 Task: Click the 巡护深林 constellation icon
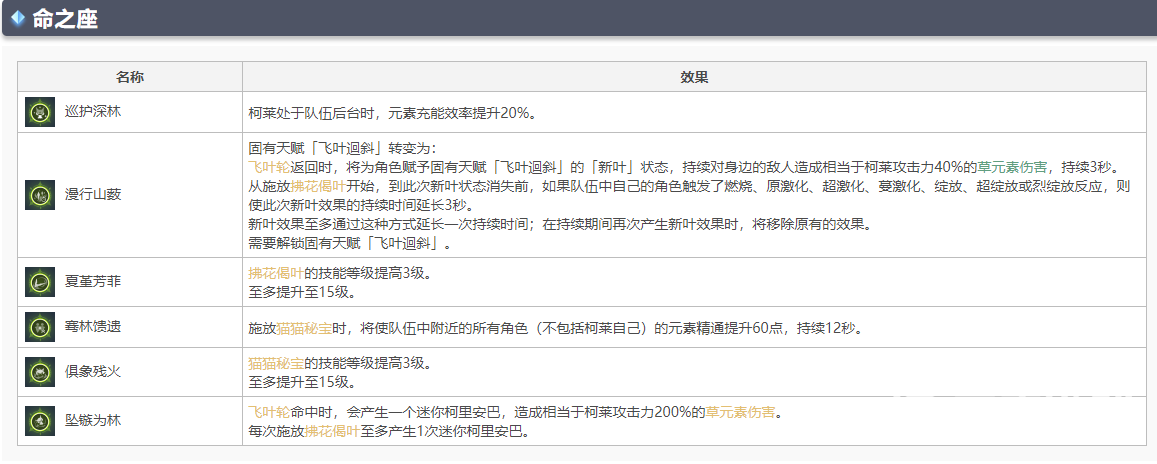click(39, 112)
